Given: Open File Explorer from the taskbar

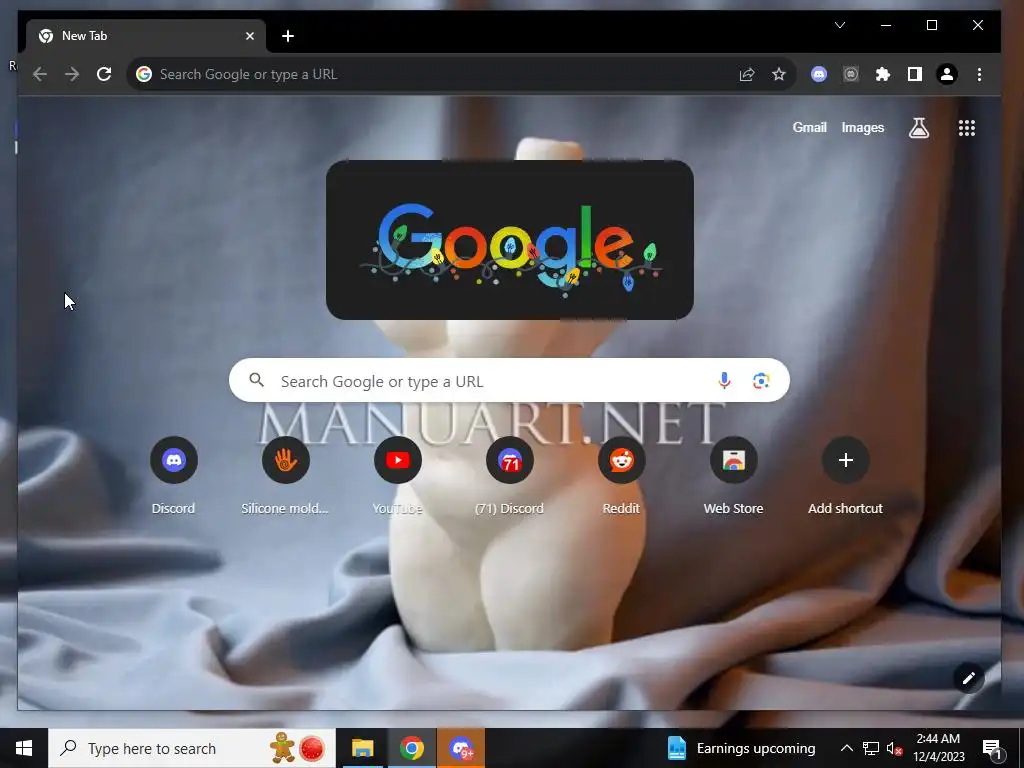Looking at the screenshot, I should [x=362, y=748].
